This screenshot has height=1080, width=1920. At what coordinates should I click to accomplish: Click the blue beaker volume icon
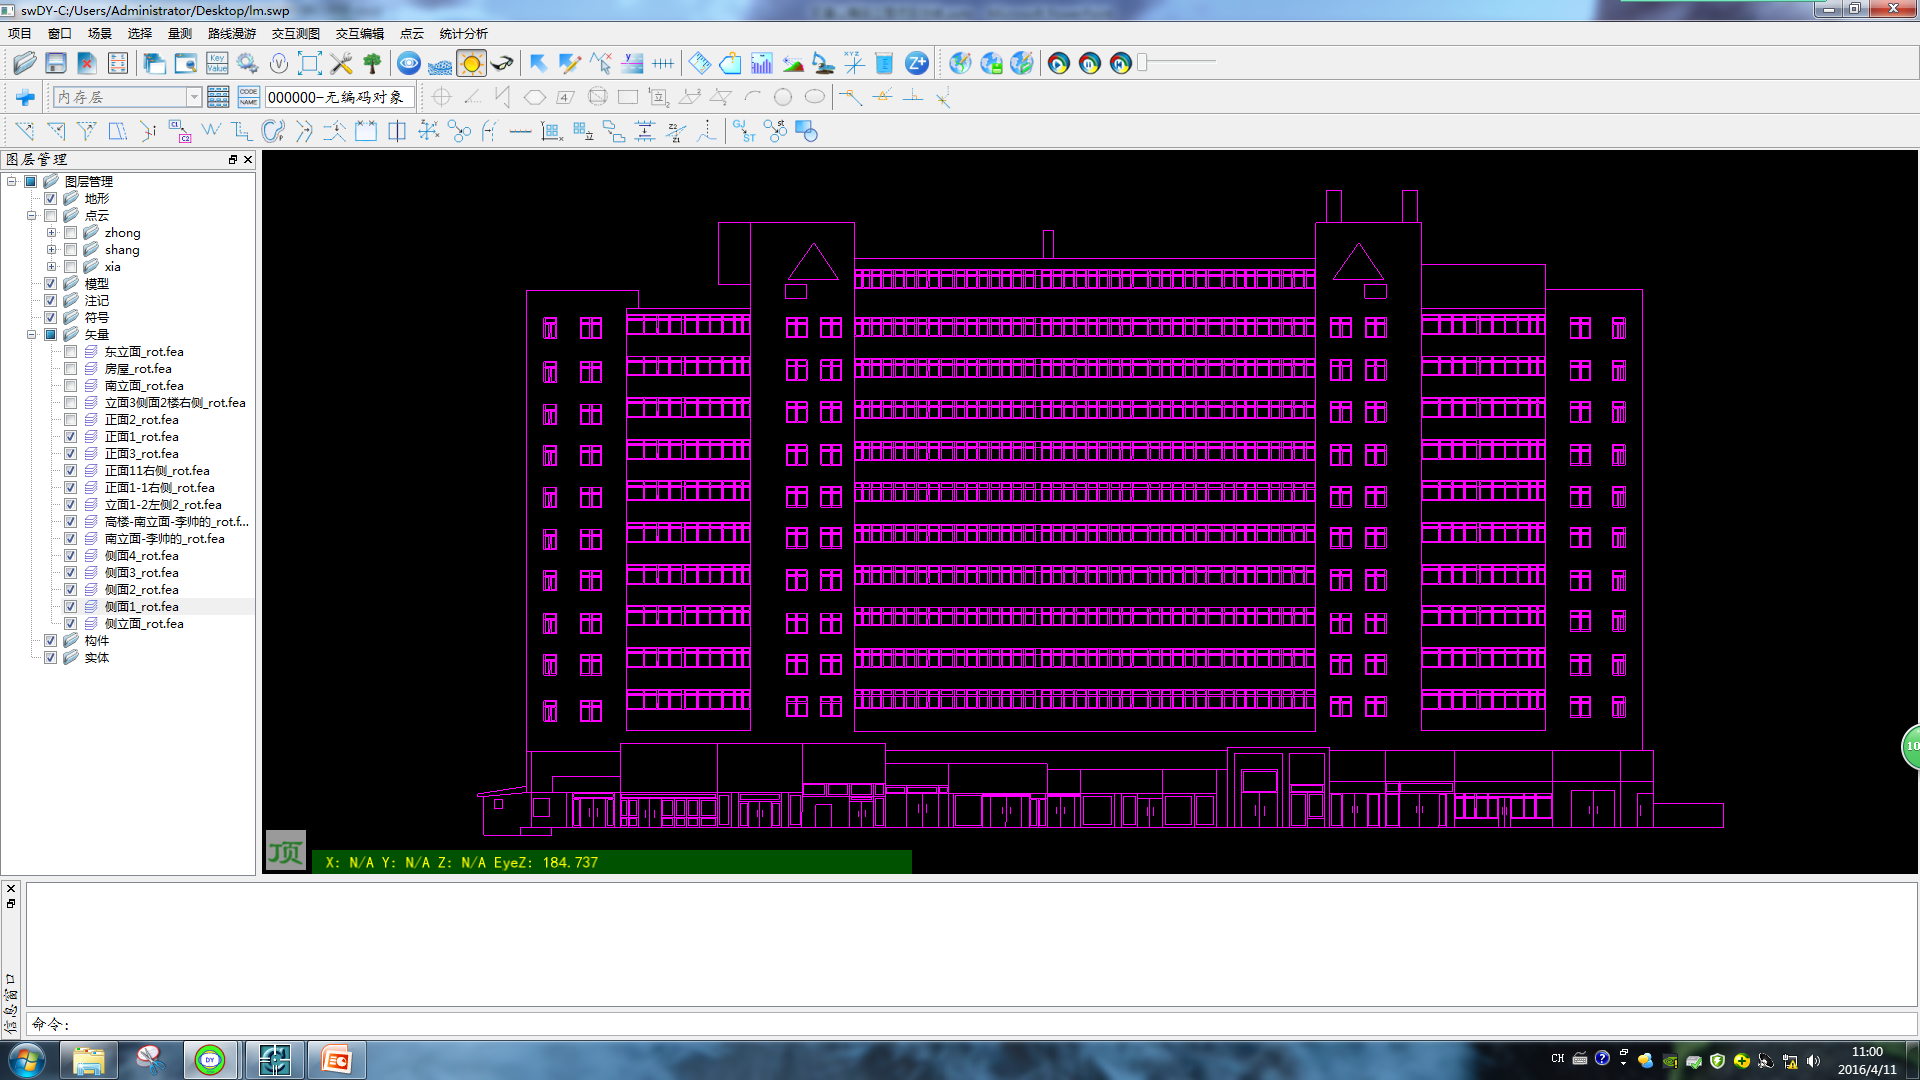[x=884, y=63]
